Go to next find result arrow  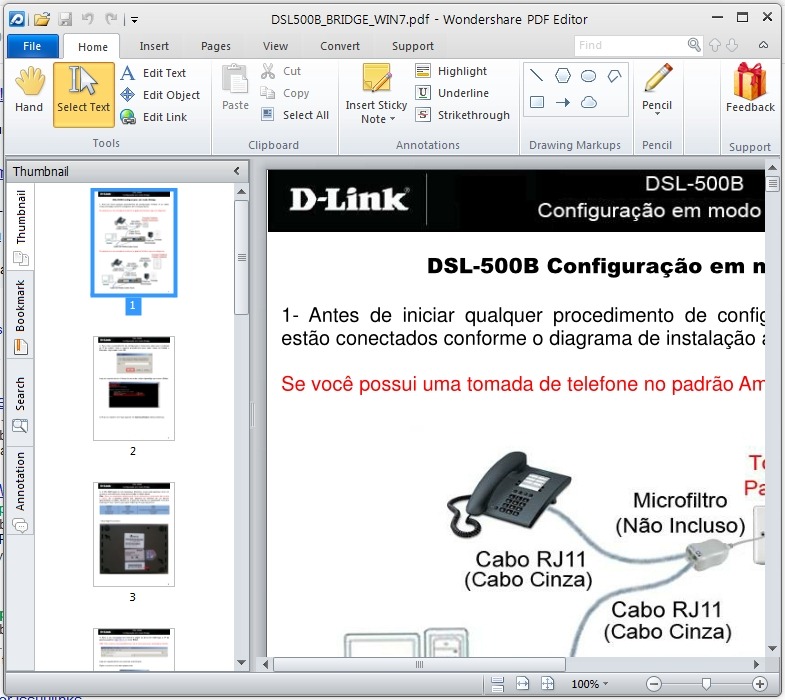coord(732,46)
